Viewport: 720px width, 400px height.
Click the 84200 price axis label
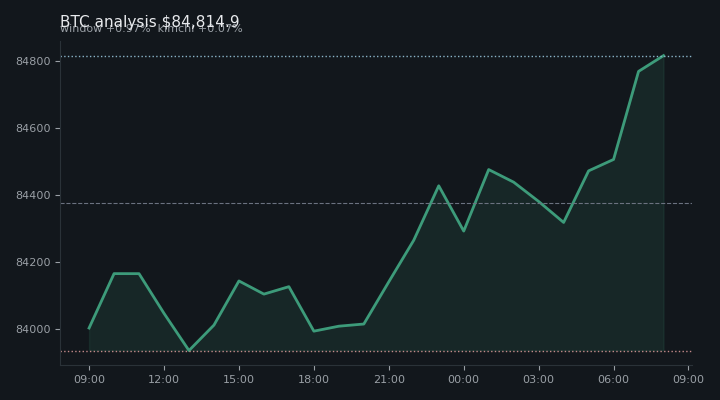[x=33, y=262]
